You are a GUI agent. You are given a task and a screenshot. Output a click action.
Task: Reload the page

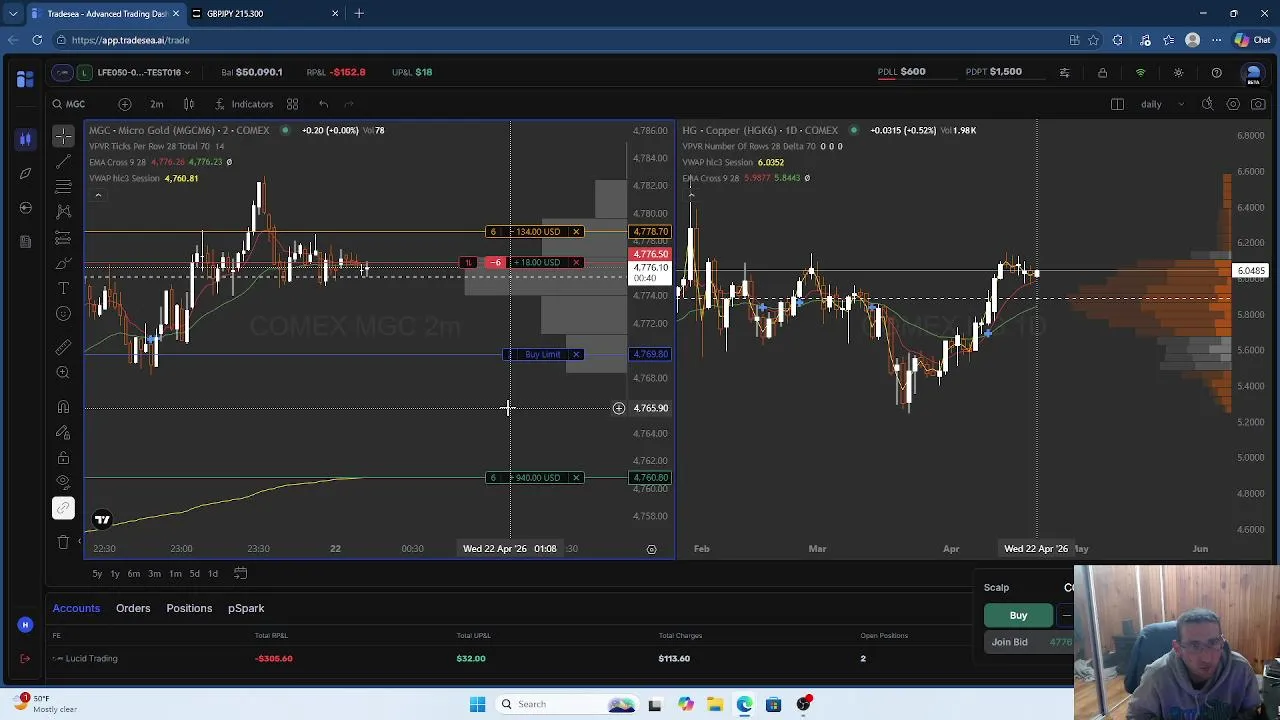coord(37,40)
